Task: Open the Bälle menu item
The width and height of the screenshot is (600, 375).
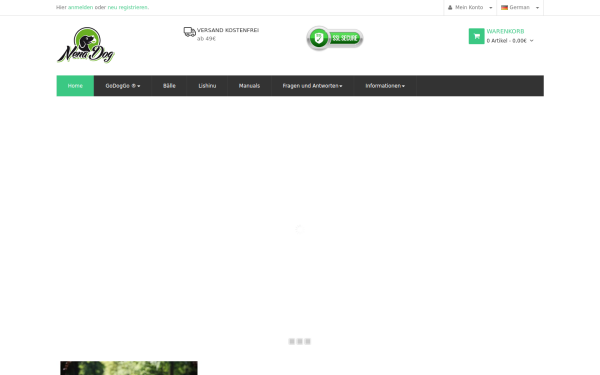Action: click(169, 86)
